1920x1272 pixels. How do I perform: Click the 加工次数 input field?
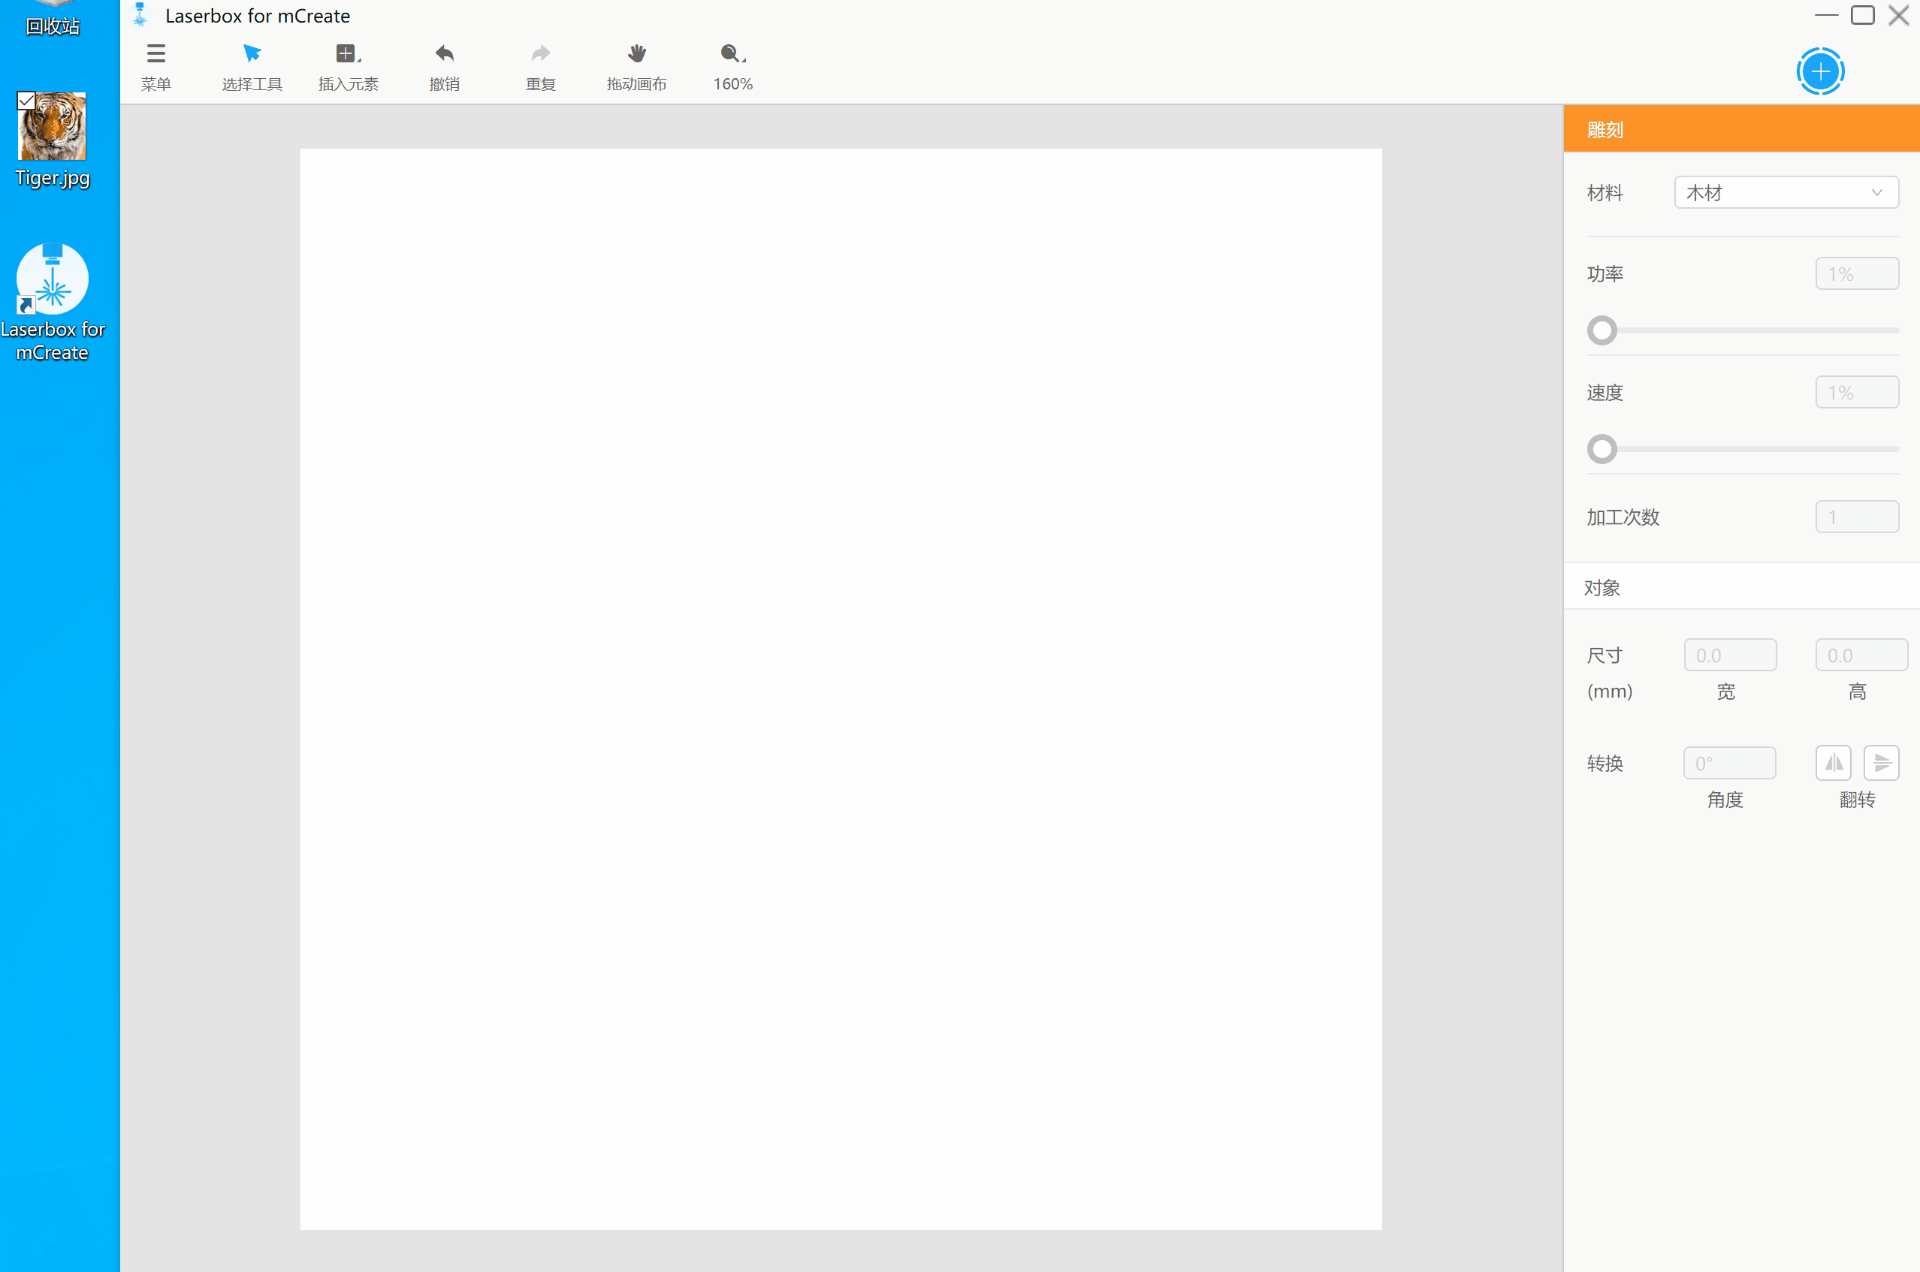[1856, 517]
